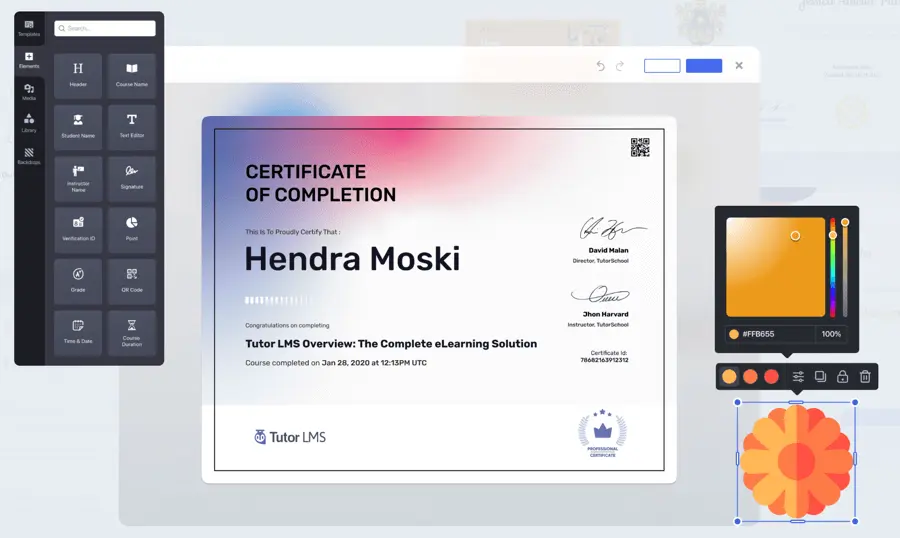
Task: Select the Hendra Moski student name
Action: (352, 259)
